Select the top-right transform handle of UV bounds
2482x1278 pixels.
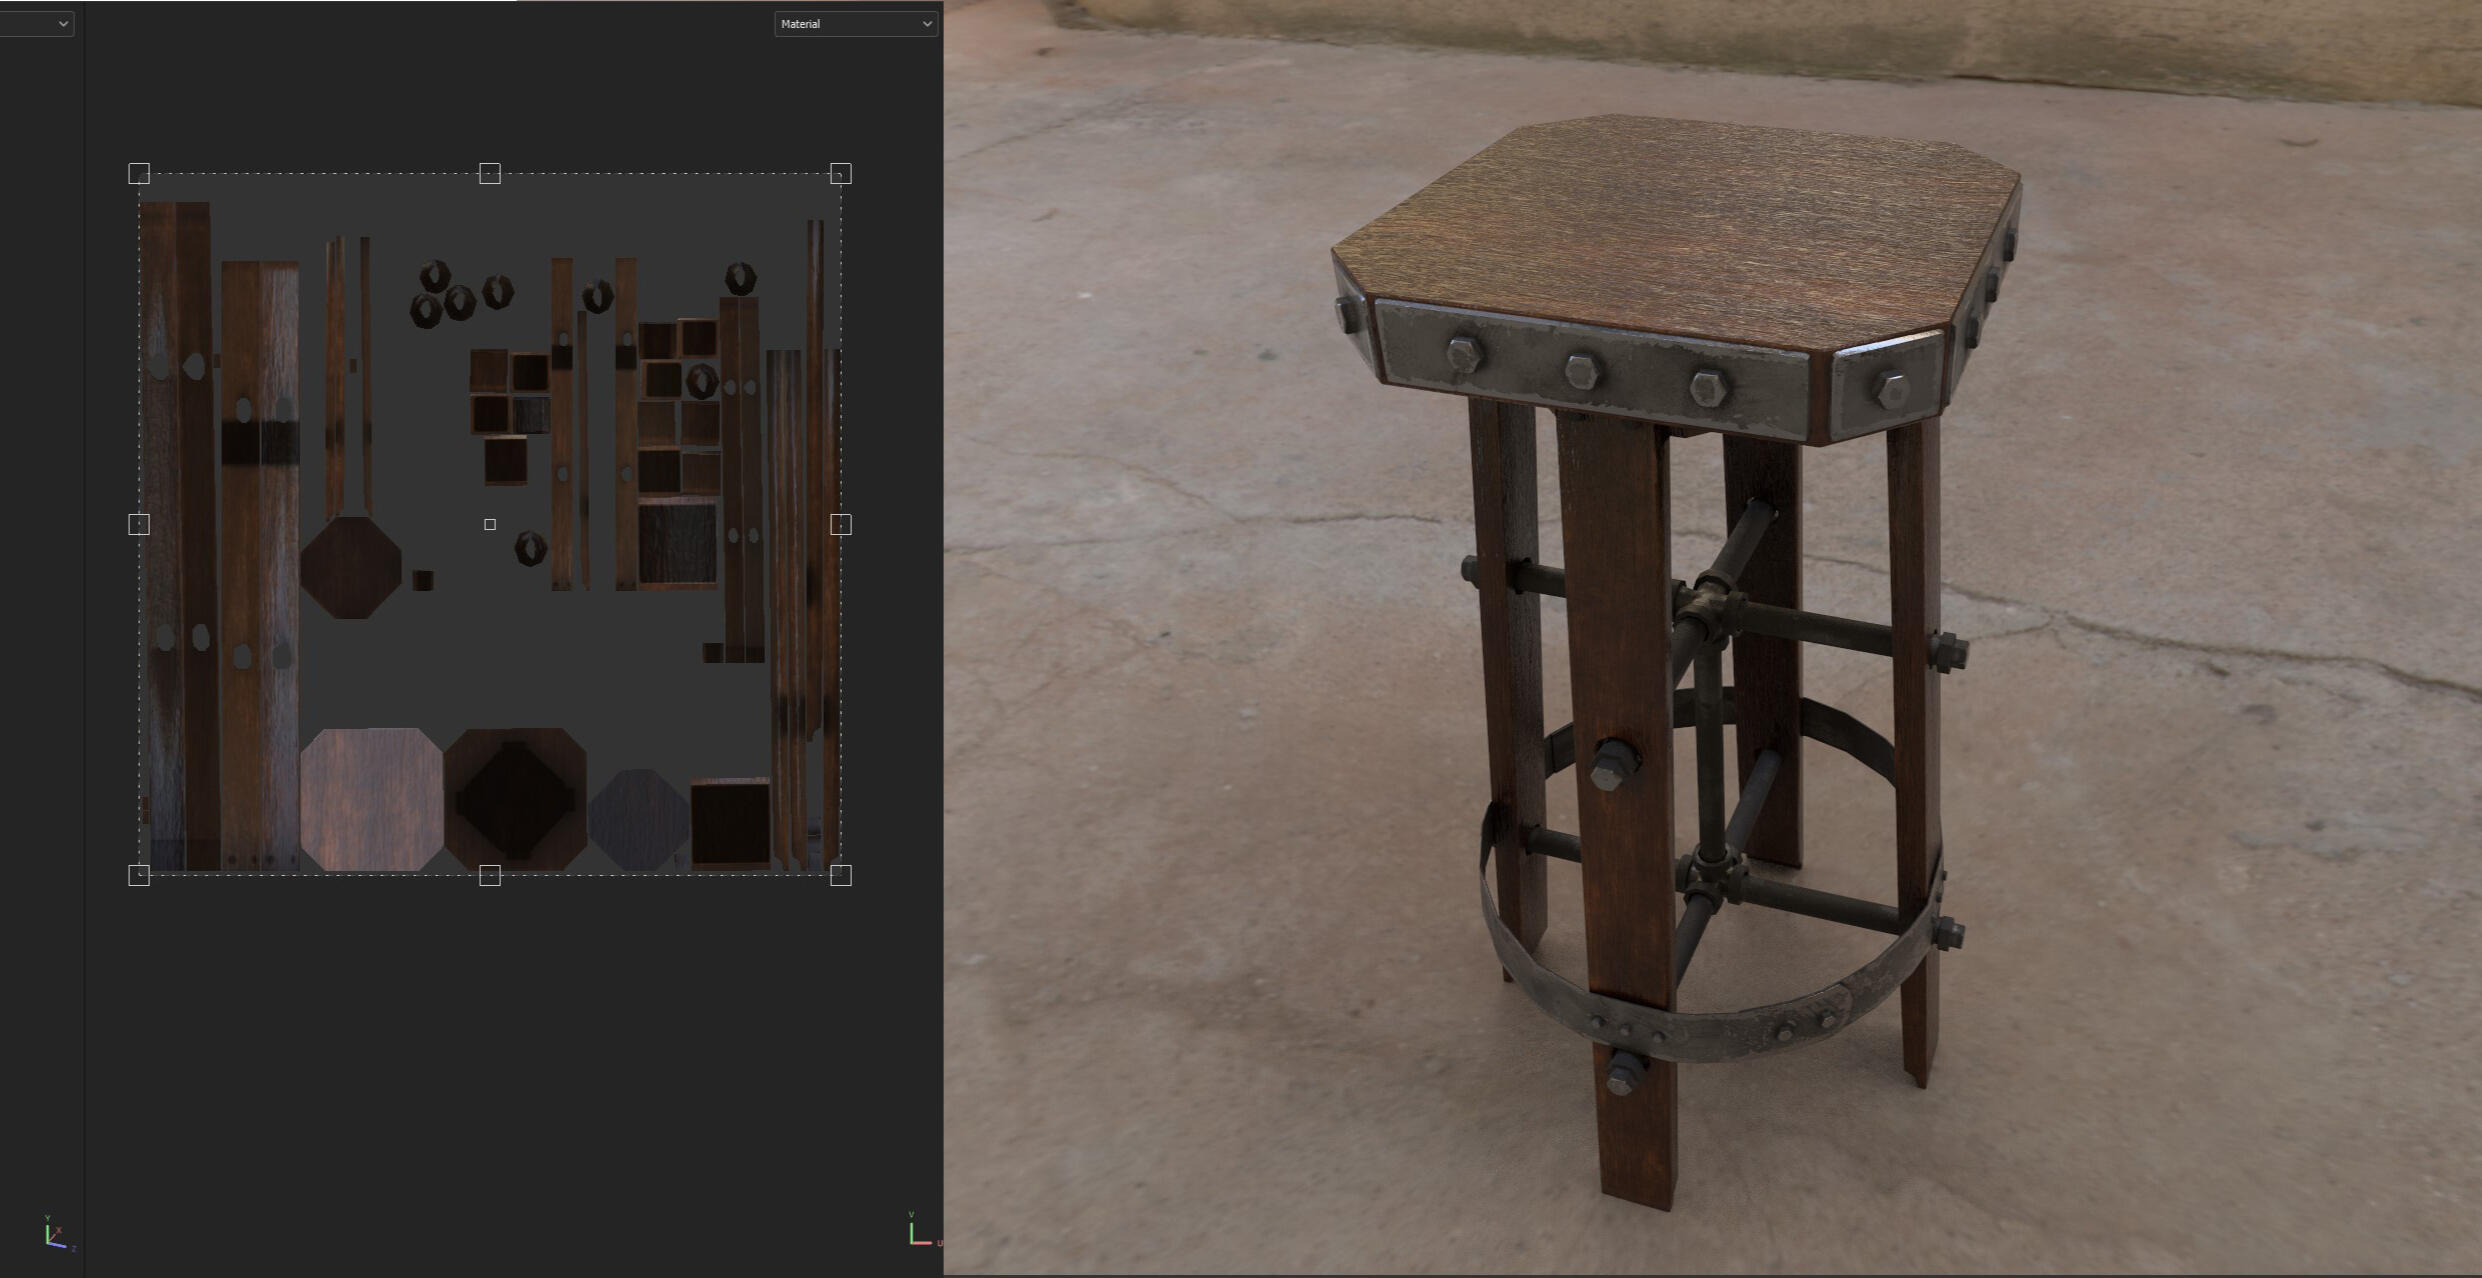click(841, 174)
